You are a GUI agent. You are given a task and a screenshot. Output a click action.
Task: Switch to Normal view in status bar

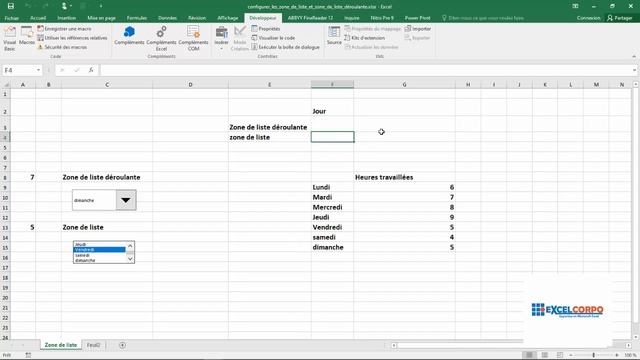(x=529, y=355)
